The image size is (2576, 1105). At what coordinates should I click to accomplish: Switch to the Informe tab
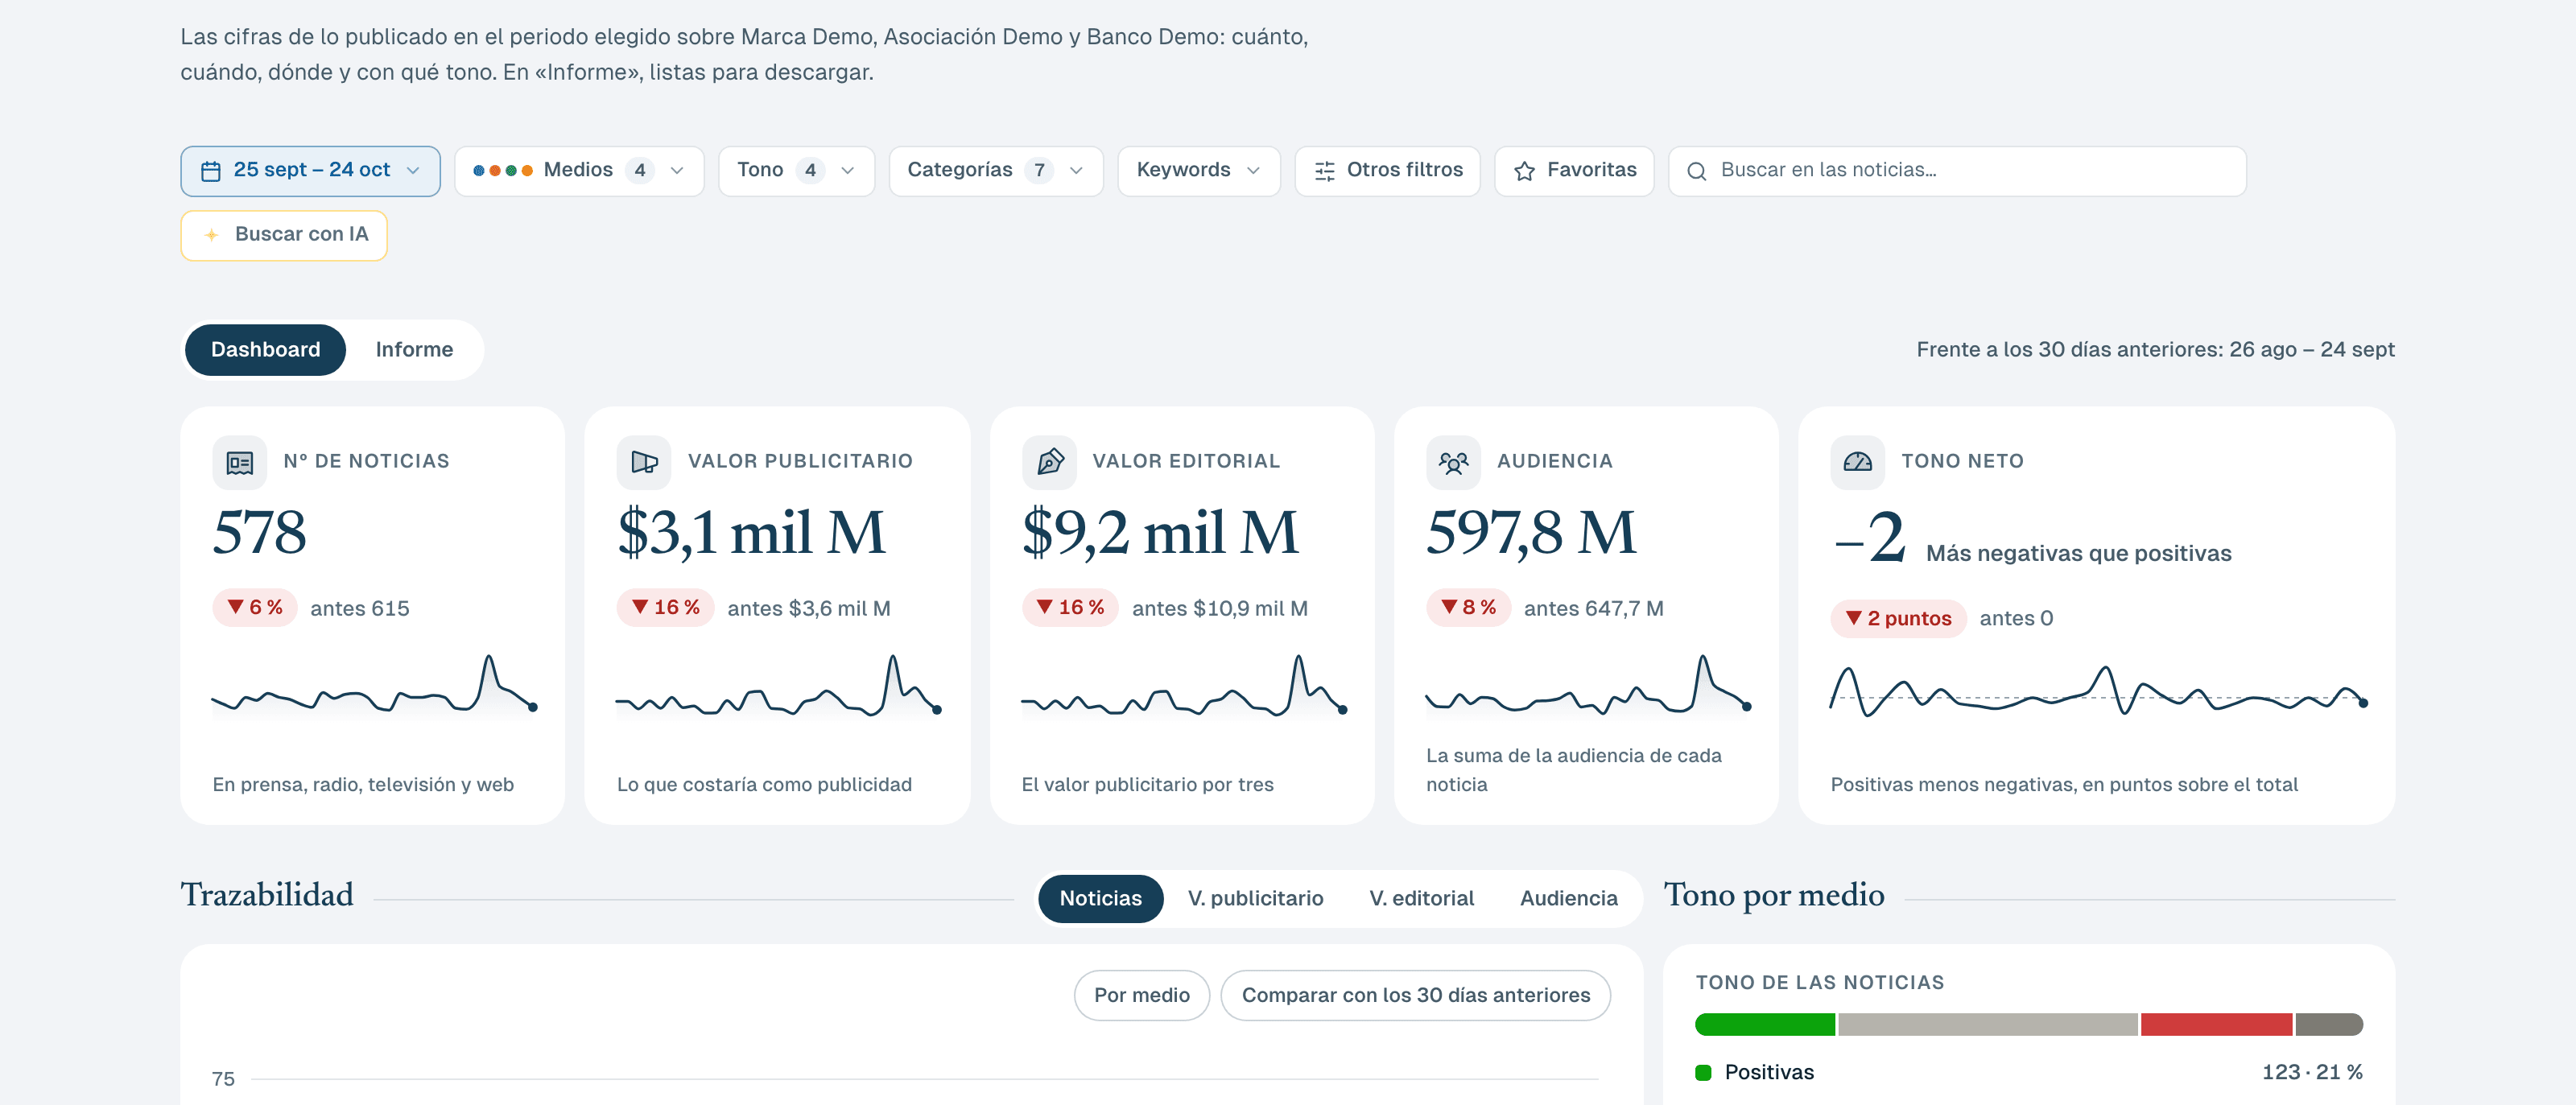[414, 350]
